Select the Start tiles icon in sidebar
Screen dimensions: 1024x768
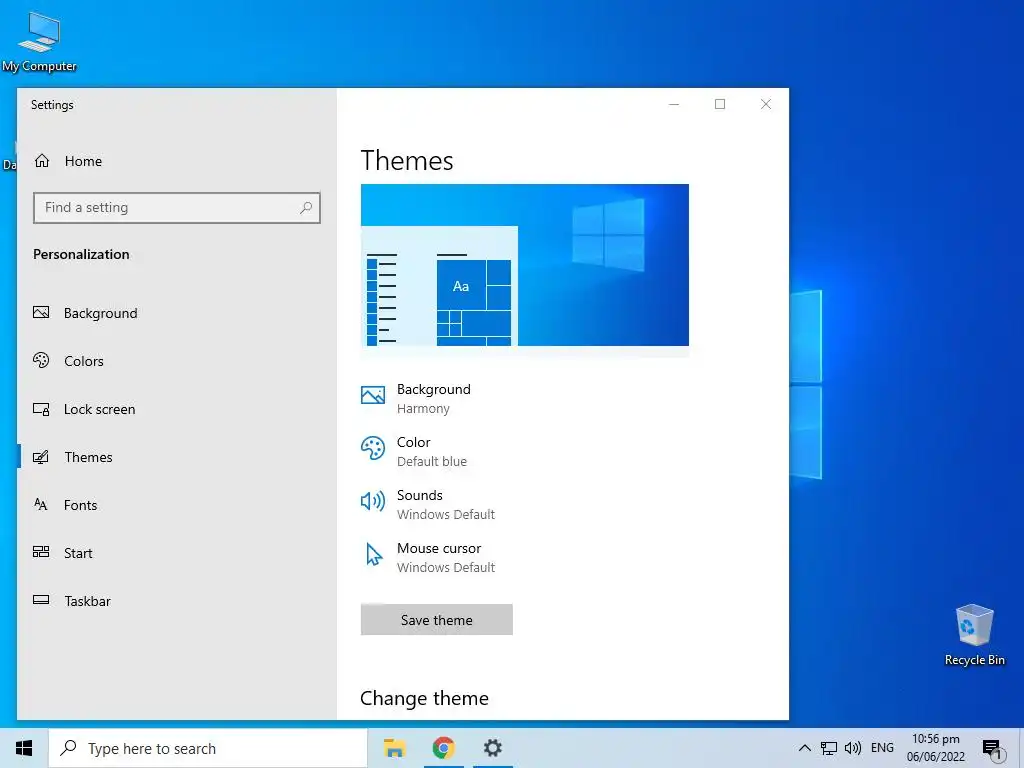click(x=41, y=552)
